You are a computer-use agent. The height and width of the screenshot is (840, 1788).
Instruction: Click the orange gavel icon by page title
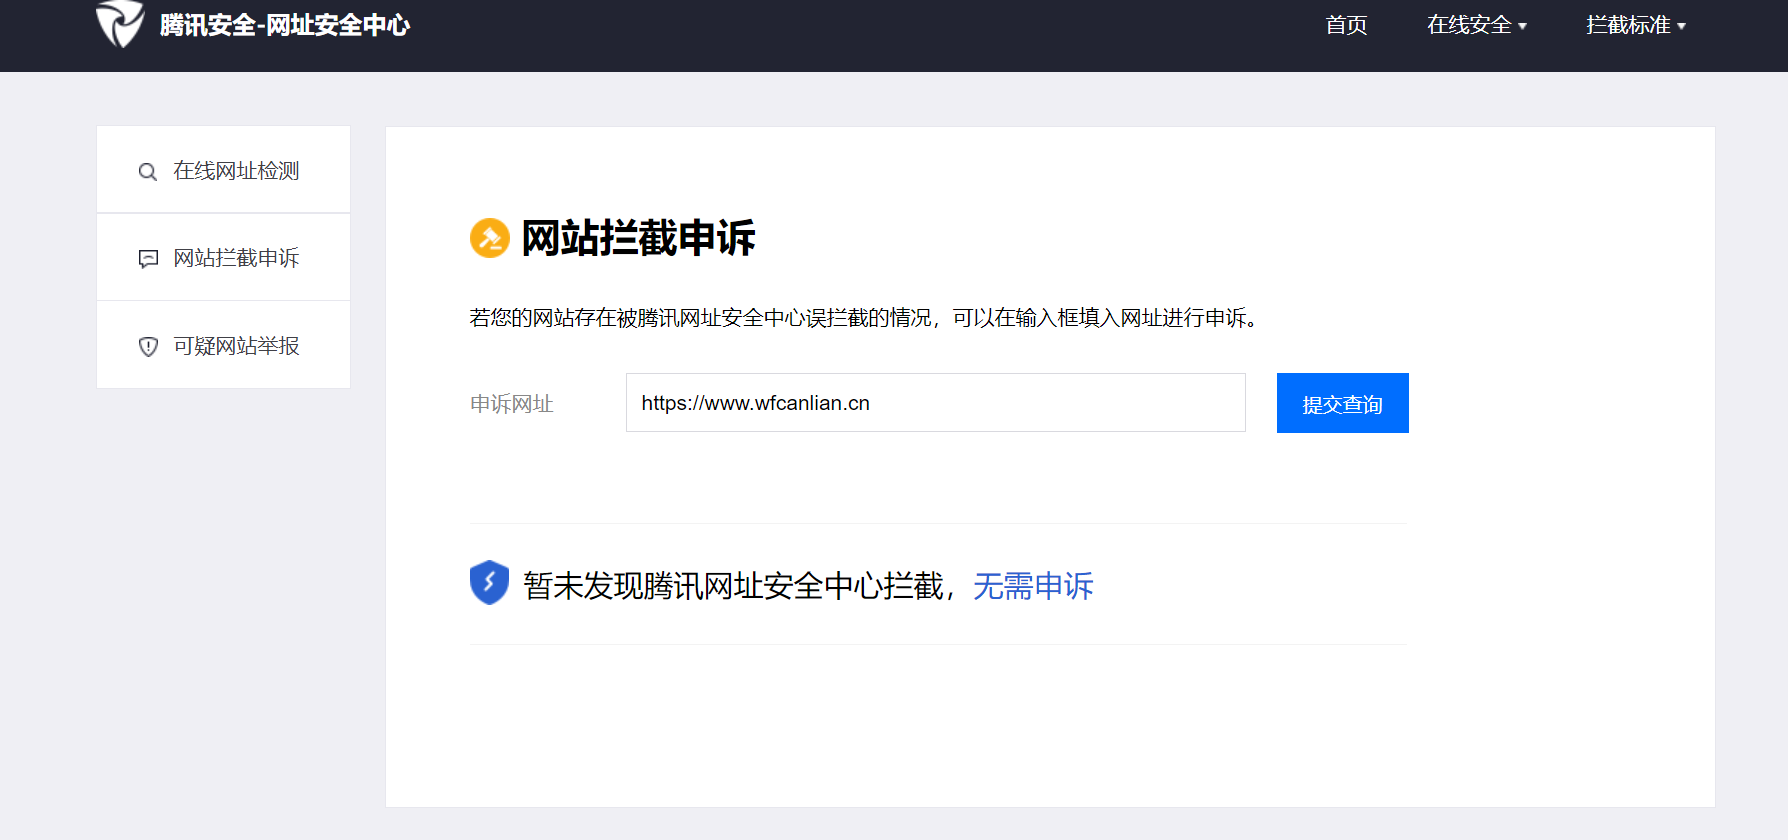490,238
